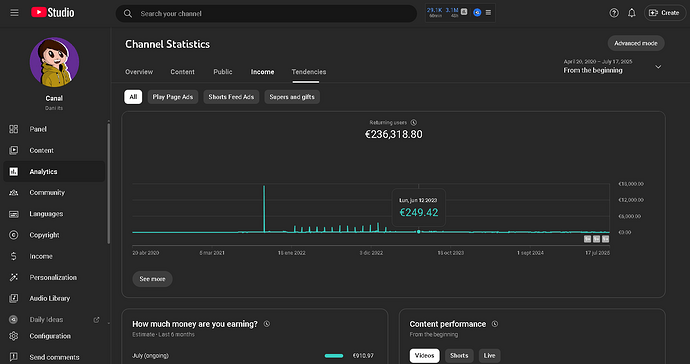This screenshot has width=690, height=364.
Task: Switch to the Tendencies tab
Action: coord(309,72)
